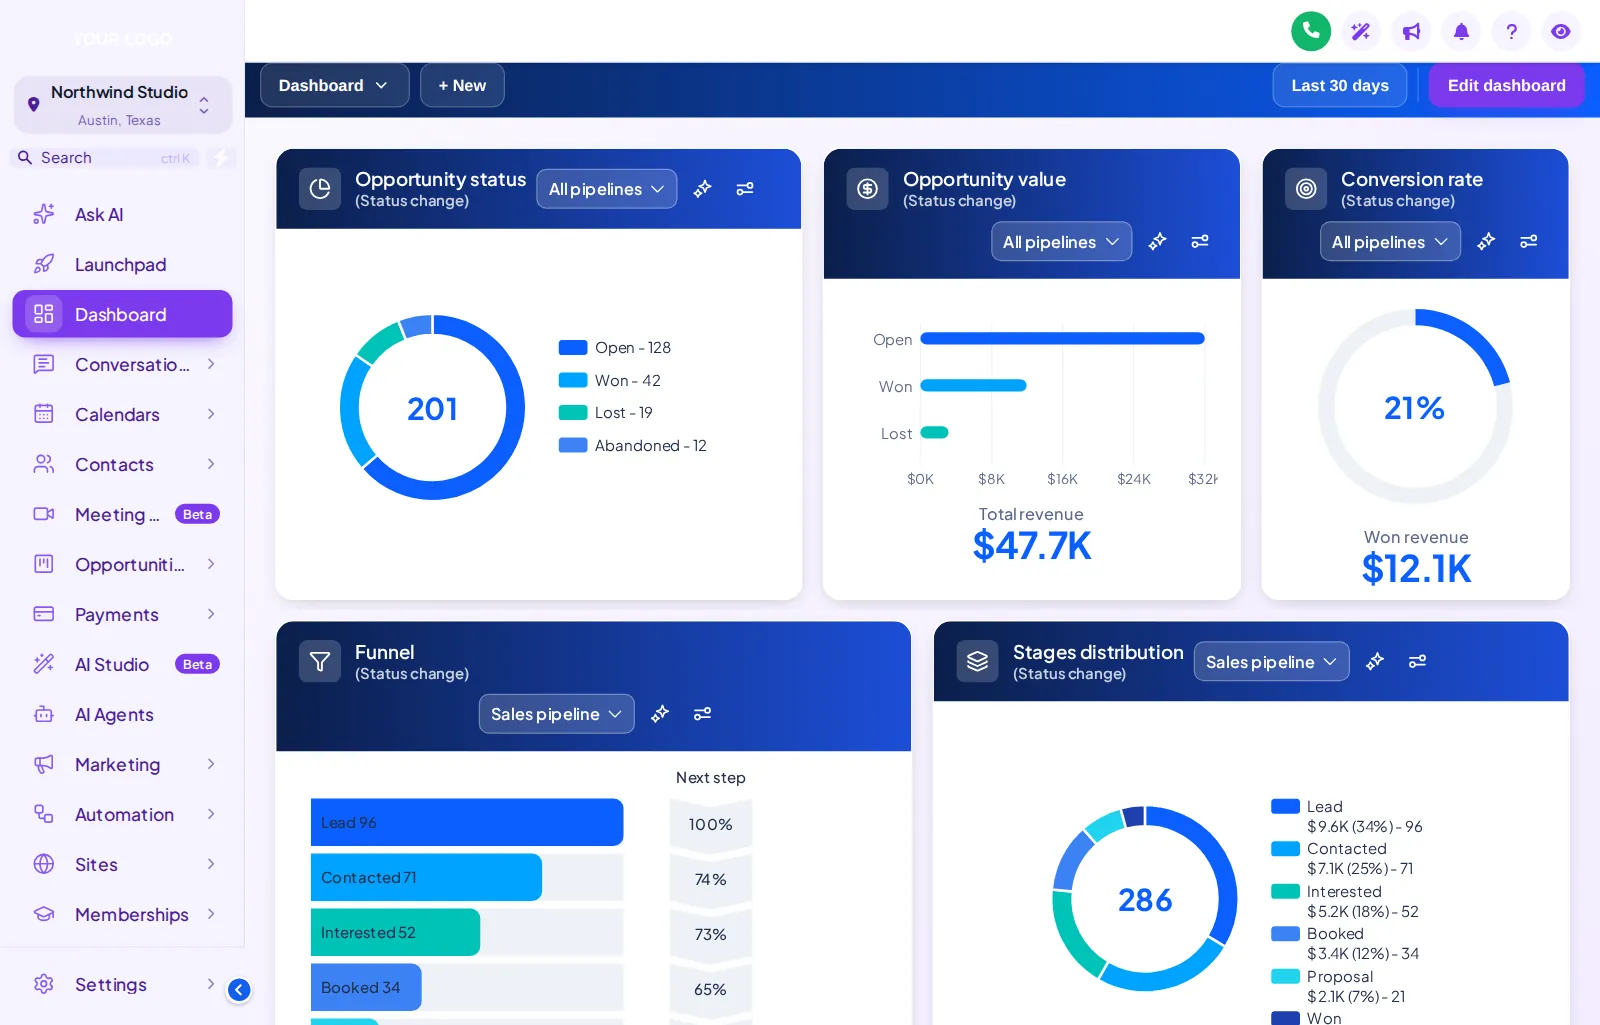Click the green phone dialer icon
This screenshot has width=1600, height=1025.
point(1311,31)
